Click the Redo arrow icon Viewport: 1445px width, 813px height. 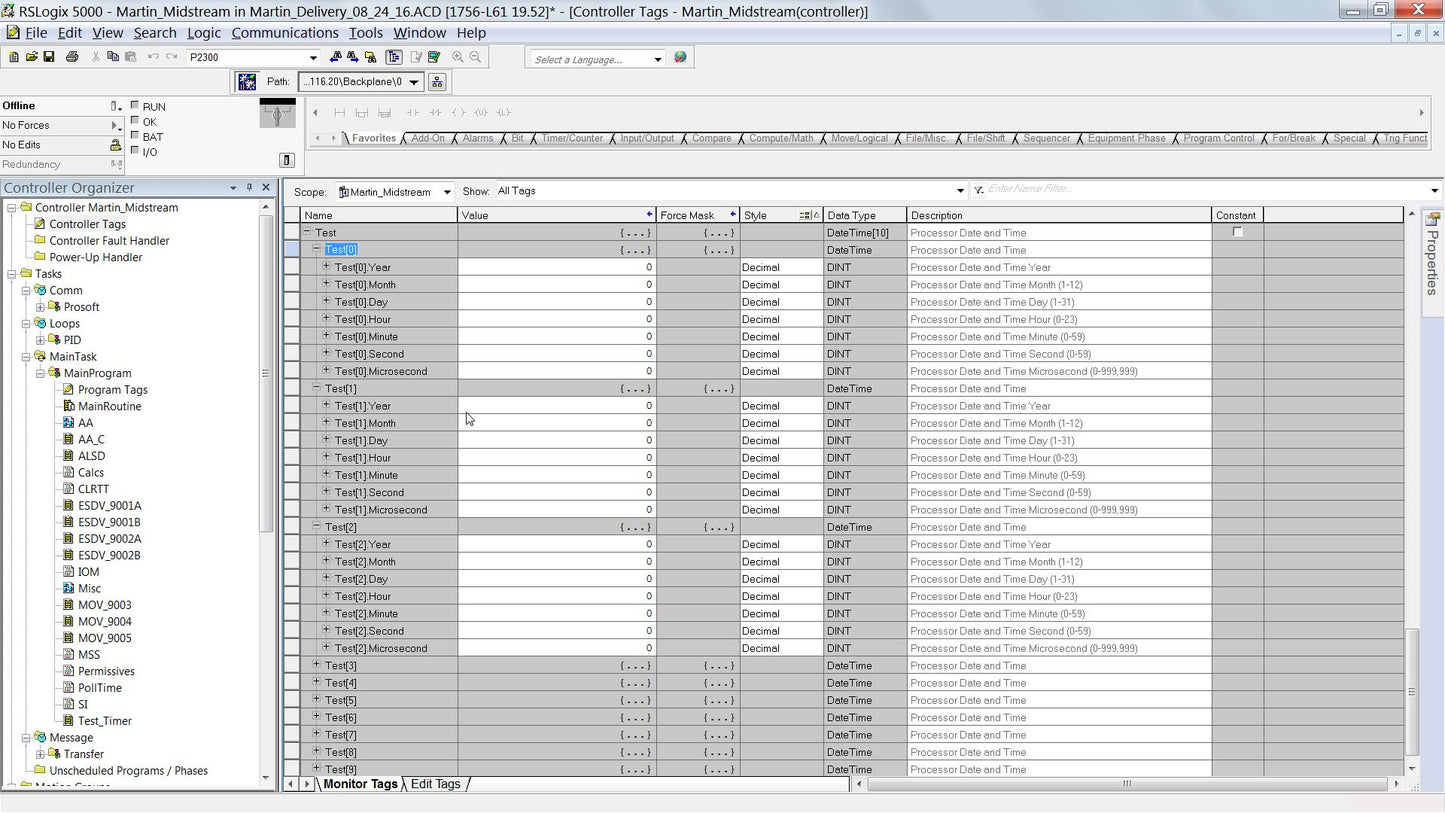[171, 57]
